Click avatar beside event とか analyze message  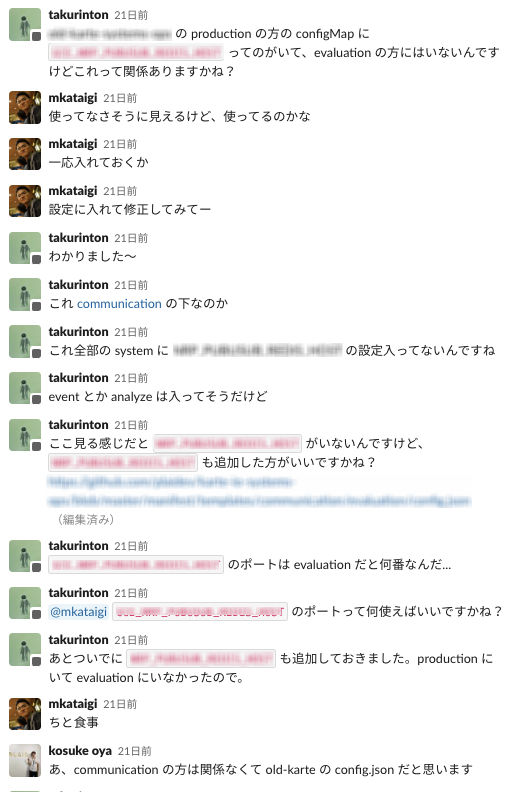[25, 388]
